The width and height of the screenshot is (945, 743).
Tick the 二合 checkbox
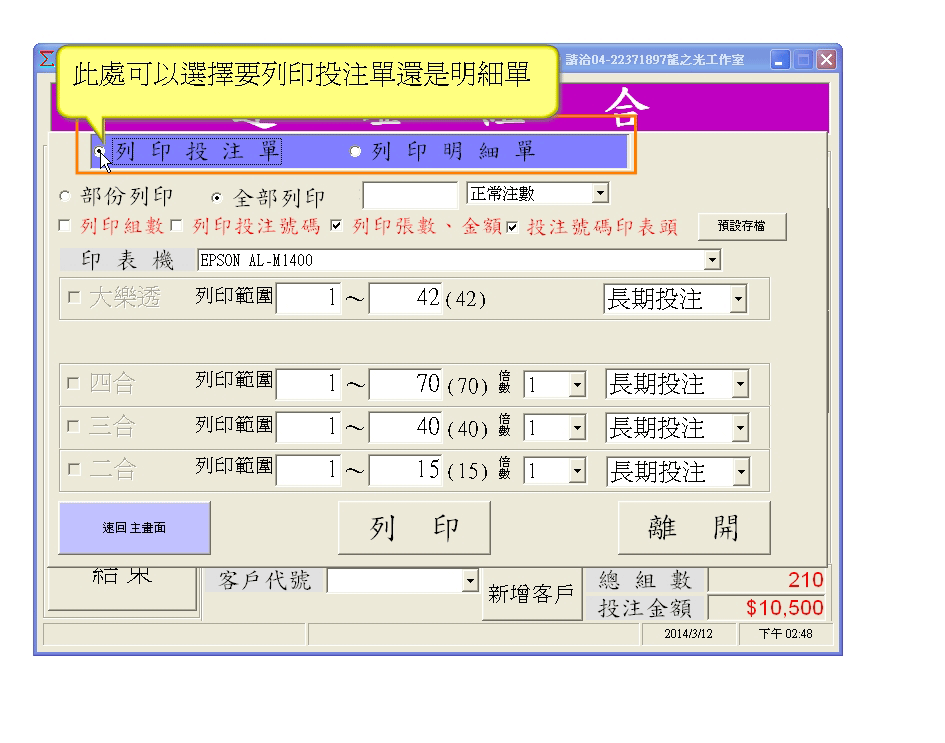pyautogui.click(x=74, y=469)
